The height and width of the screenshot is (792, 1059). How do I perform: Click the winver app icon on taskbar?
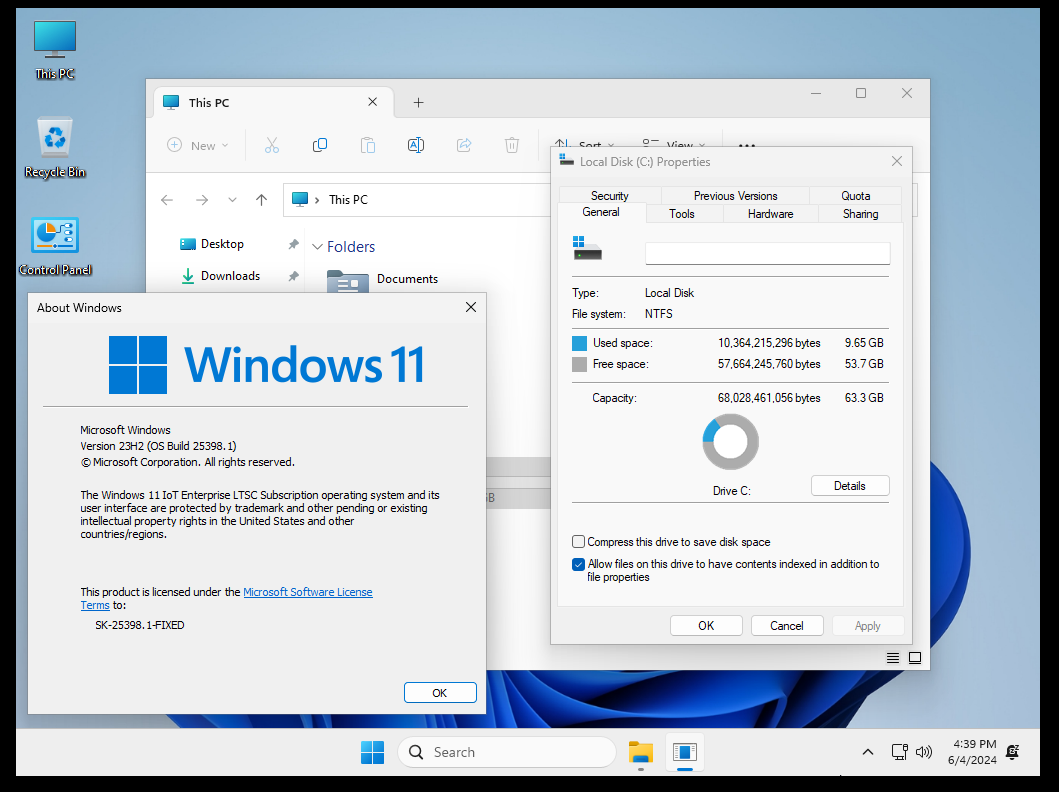click(685, 752)
